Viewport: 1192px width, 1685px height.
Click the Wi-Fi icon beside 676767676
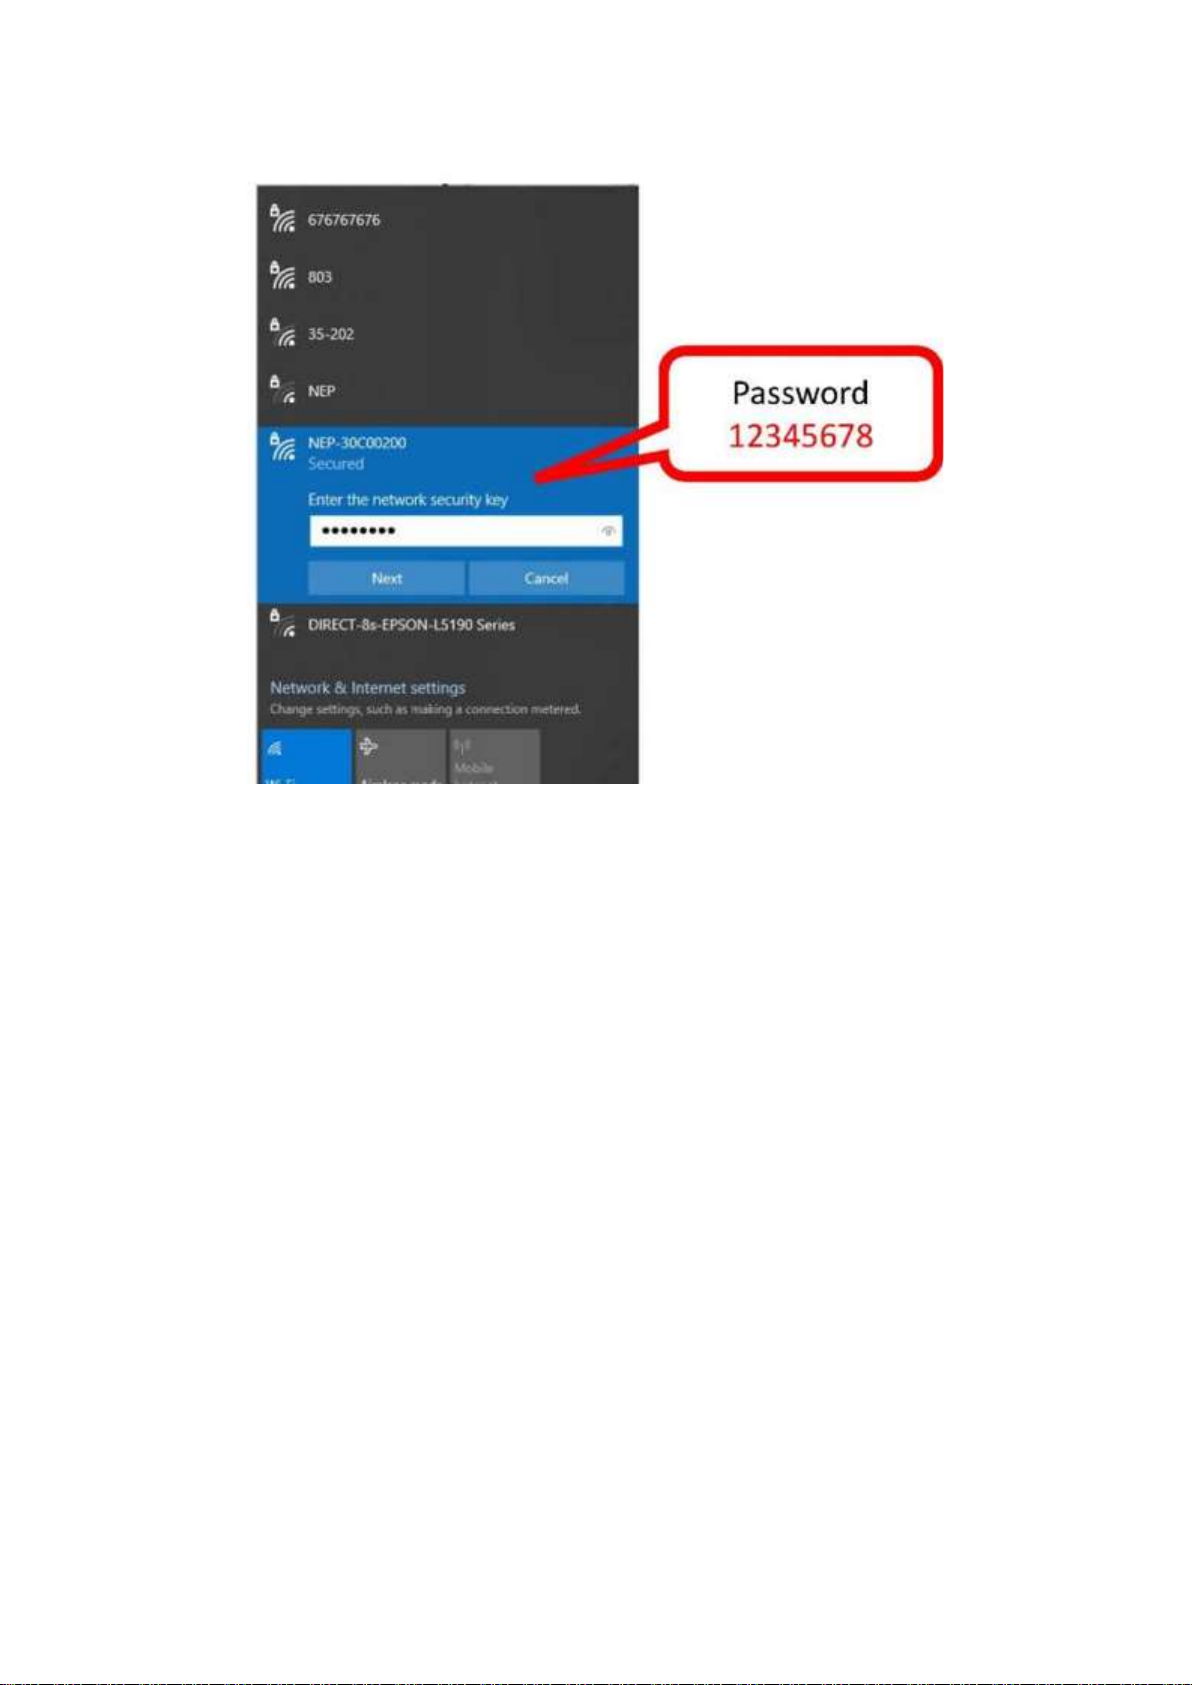(x=282, y=218)
